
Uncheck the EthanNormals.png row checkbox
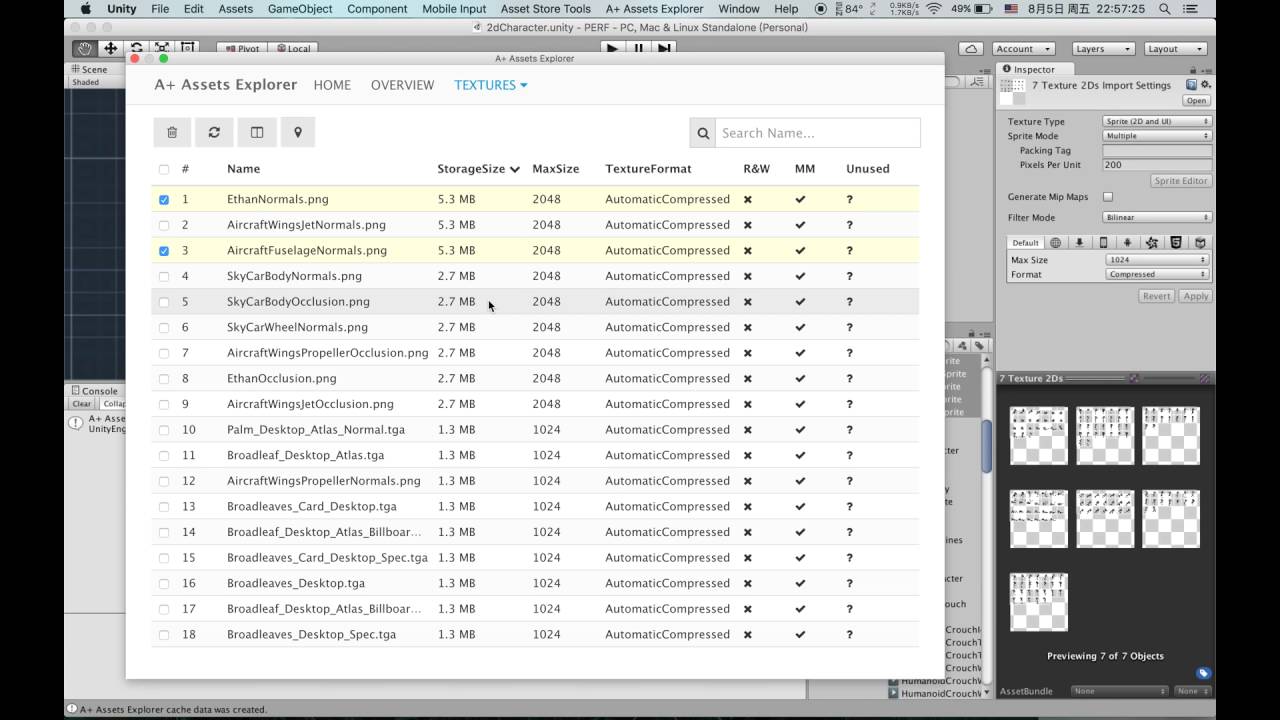coord(164,199)
